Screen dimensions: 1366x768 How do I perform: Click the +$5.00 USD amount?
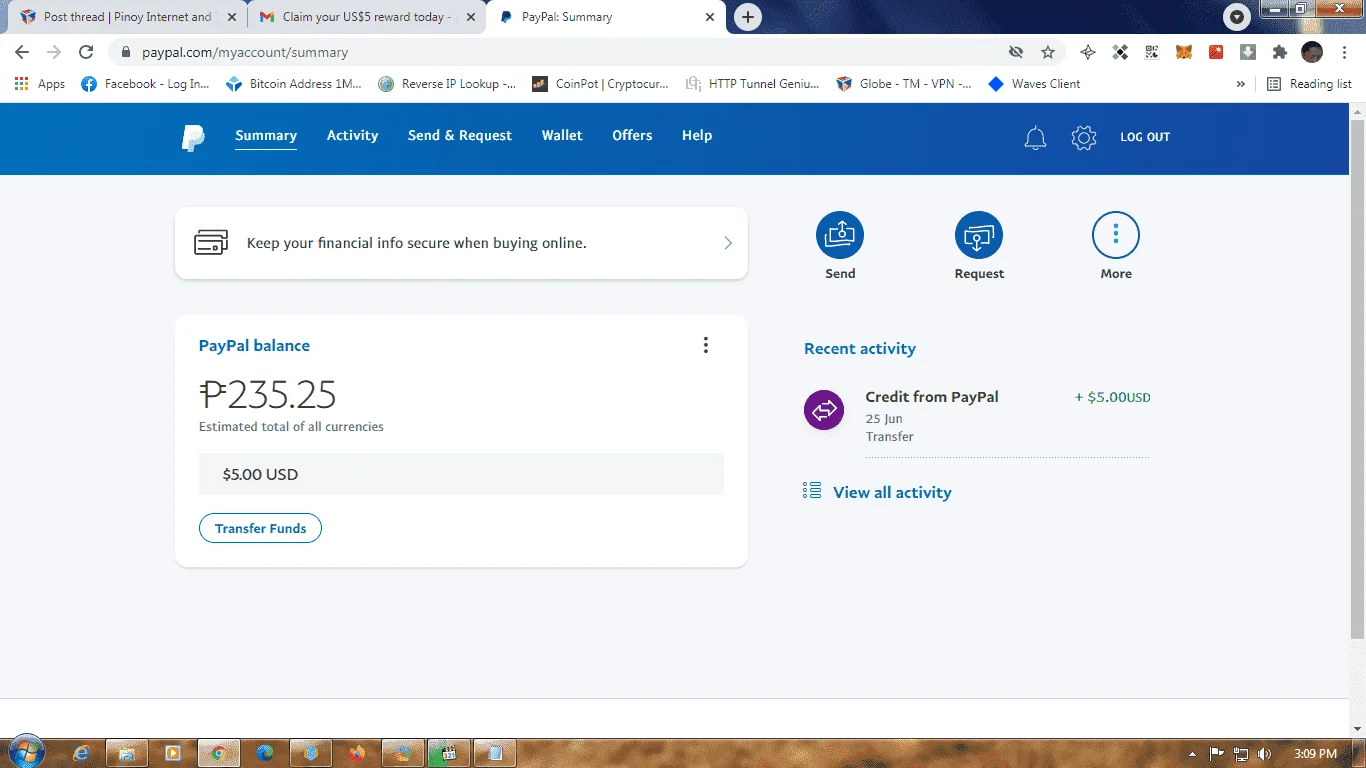pos(1113,397)
